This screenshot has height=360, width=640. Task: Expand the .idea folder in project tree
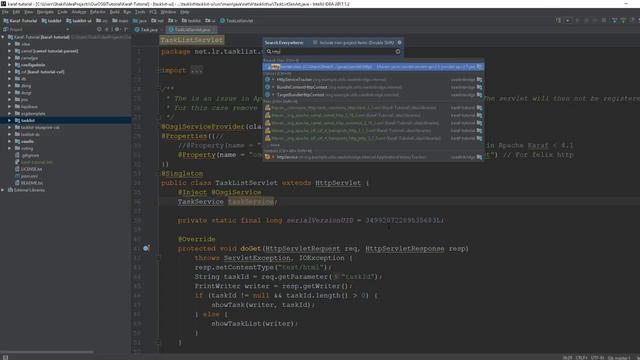tap(9, 44)
